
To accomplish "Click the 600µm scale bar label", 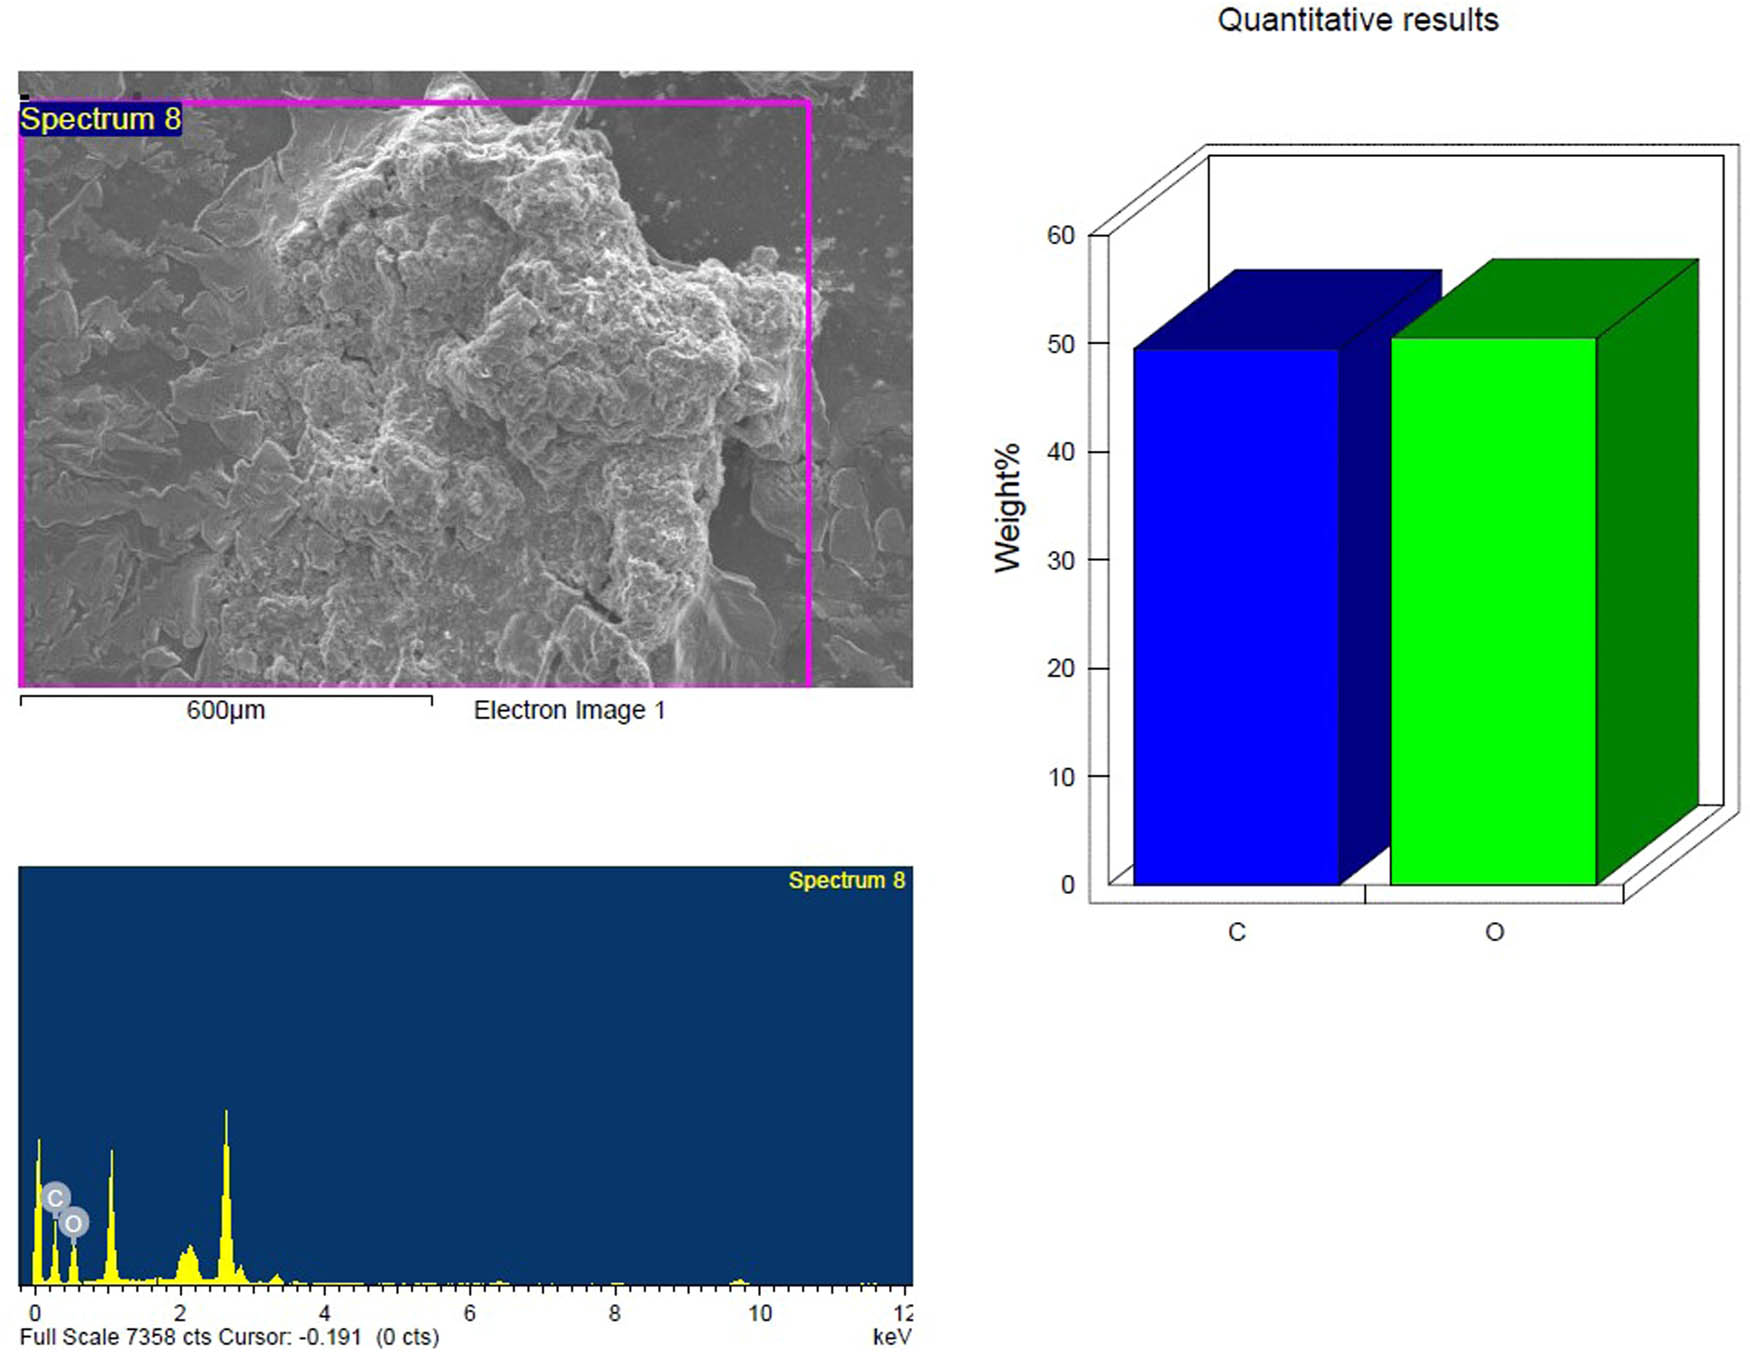I will coord(226,710).
